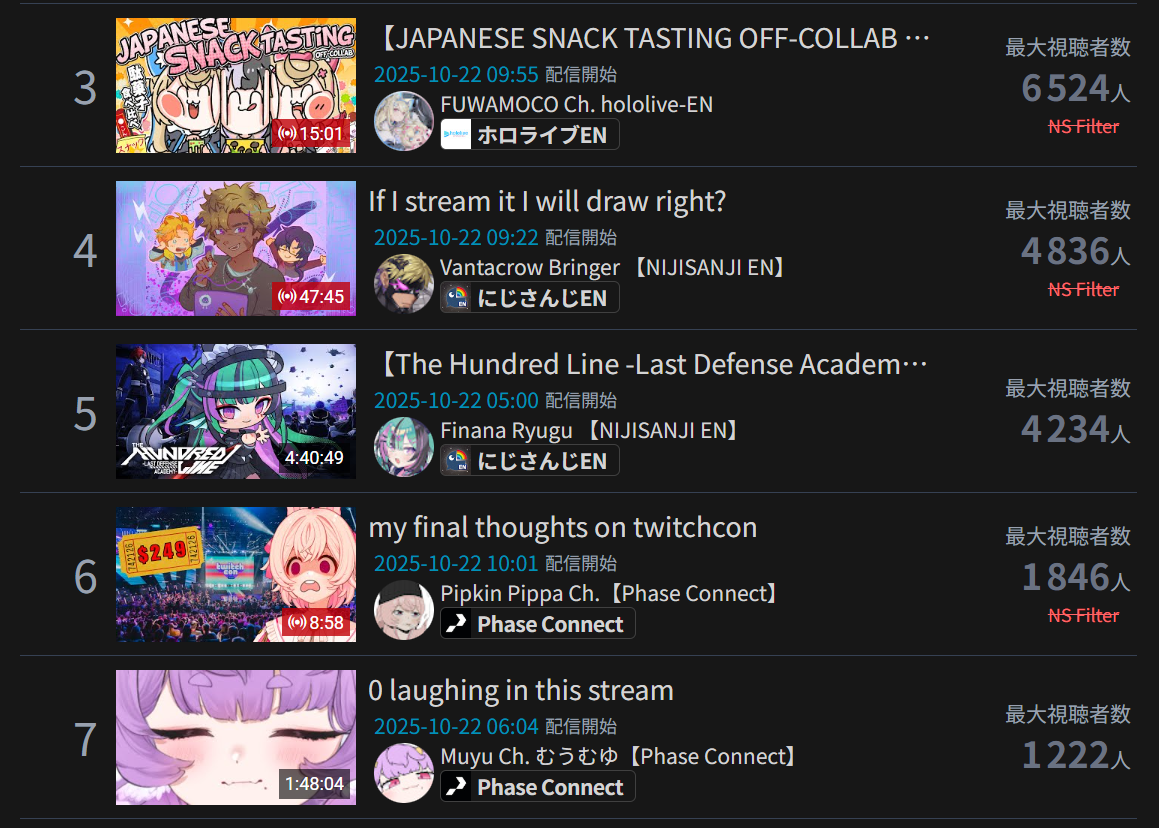Click NS Filter label on rank 3 entry
Viewport: 1159px width, 828px height.
pos(1084,127)
